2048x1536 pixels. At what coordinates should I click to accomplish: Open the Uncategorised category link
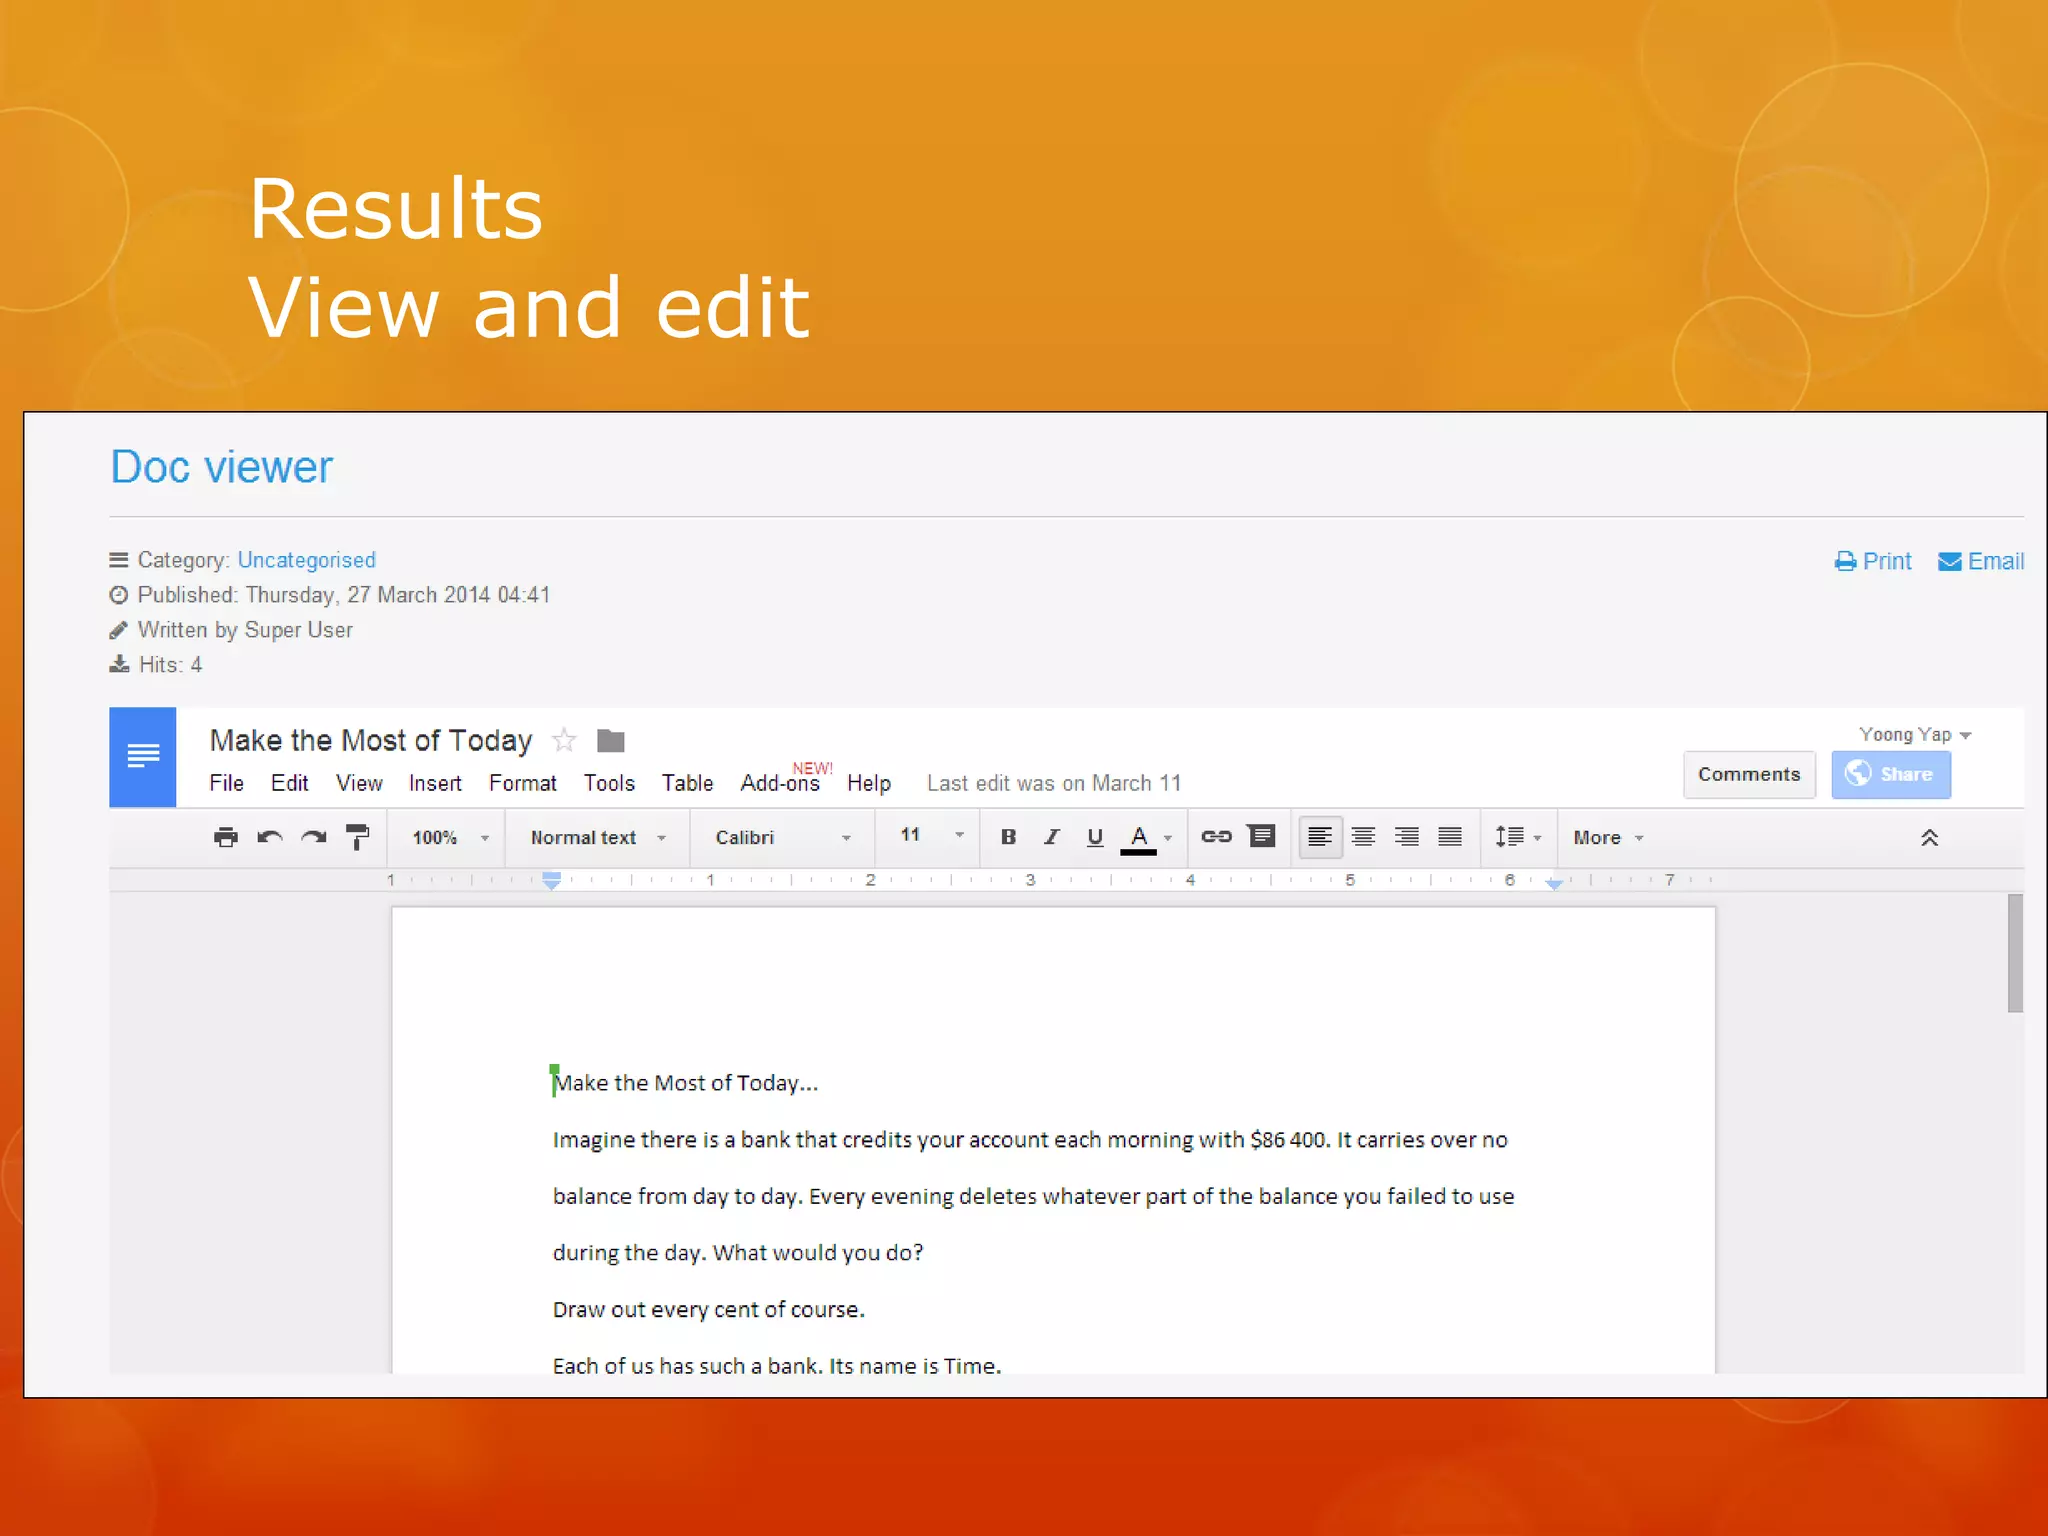[x=306, y=560]
